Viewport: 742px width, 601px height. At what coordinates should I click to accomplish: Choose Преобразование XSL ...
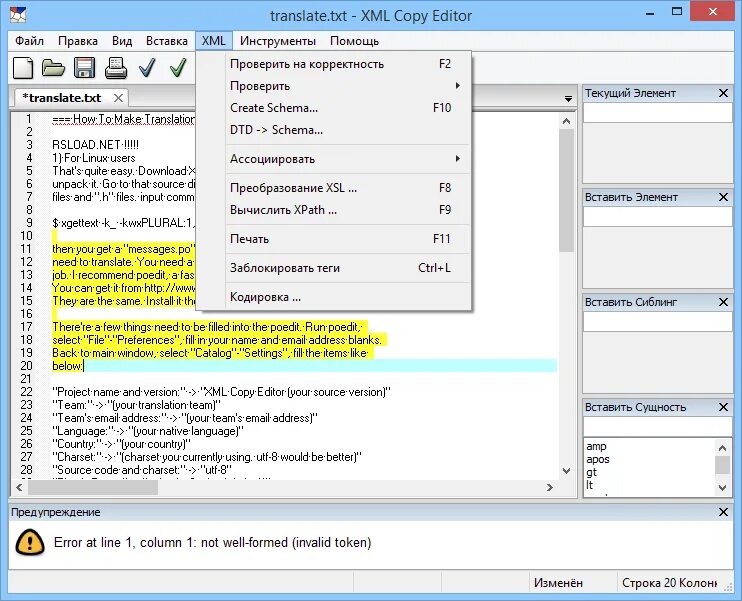point(349,188)
